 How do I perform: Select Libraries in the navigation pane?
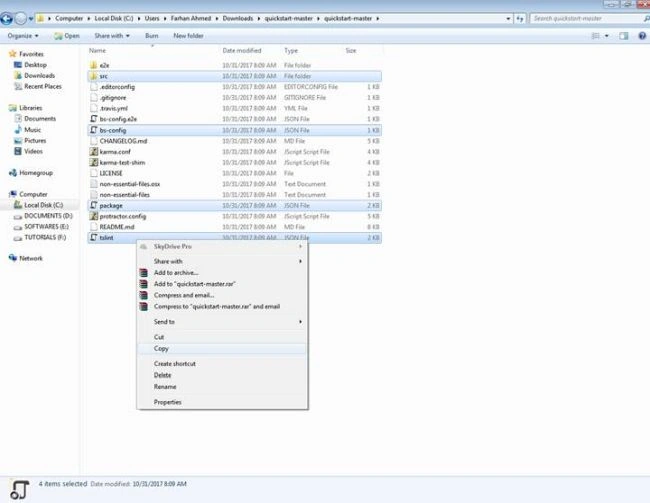30,108
